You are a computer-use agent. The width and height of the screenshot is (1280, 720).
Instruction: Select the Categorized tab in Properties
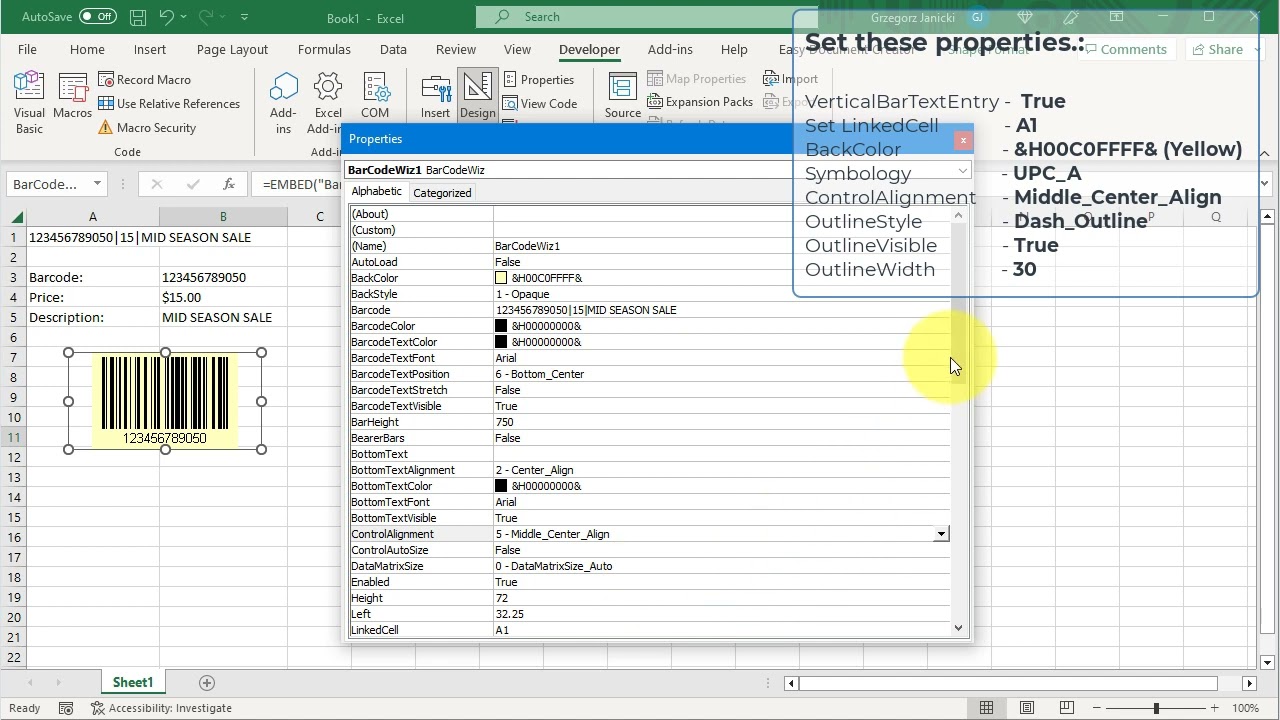pos(442,193)
